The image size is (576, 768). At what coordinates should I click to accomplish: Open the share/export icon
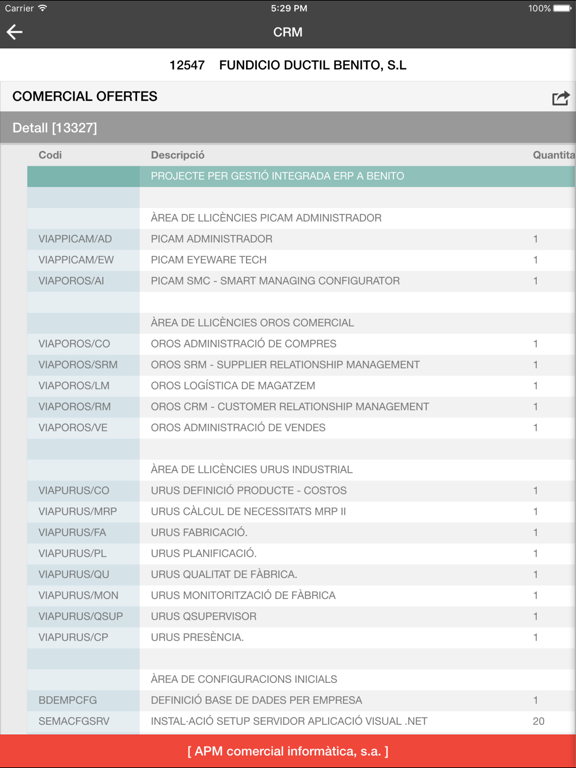coord(561,98)
